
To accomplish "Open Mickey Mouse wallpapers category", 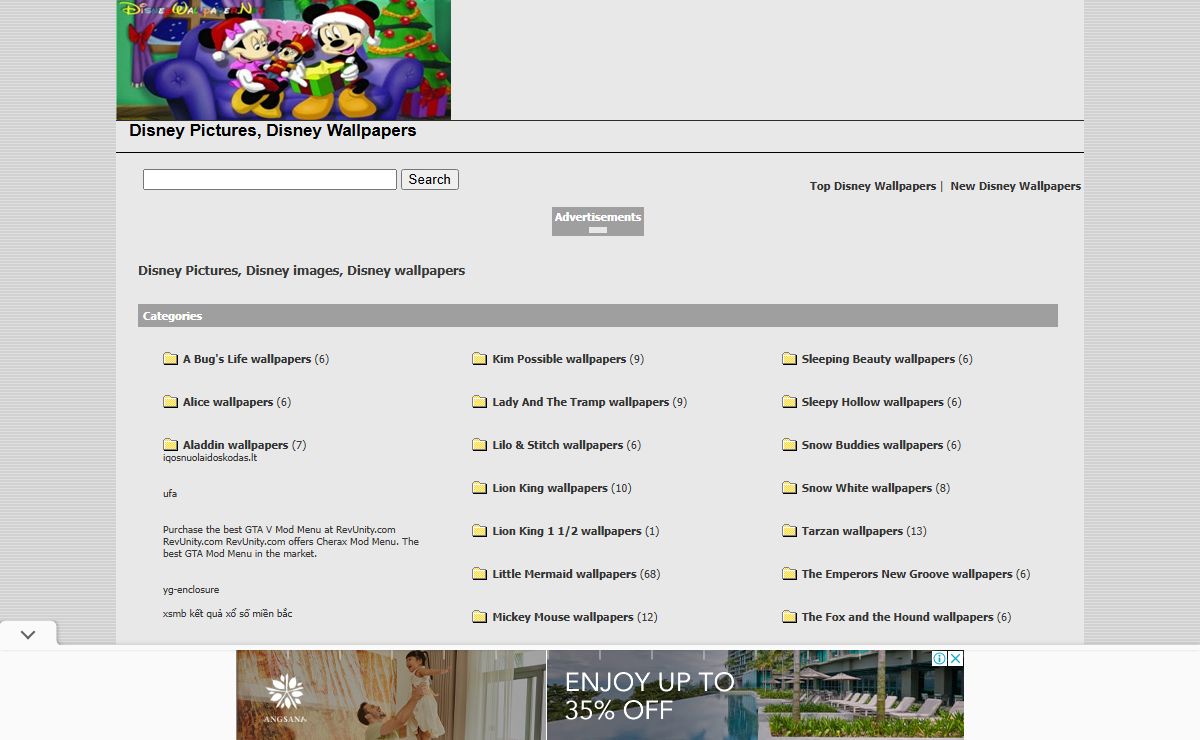I will click(563, 617).
